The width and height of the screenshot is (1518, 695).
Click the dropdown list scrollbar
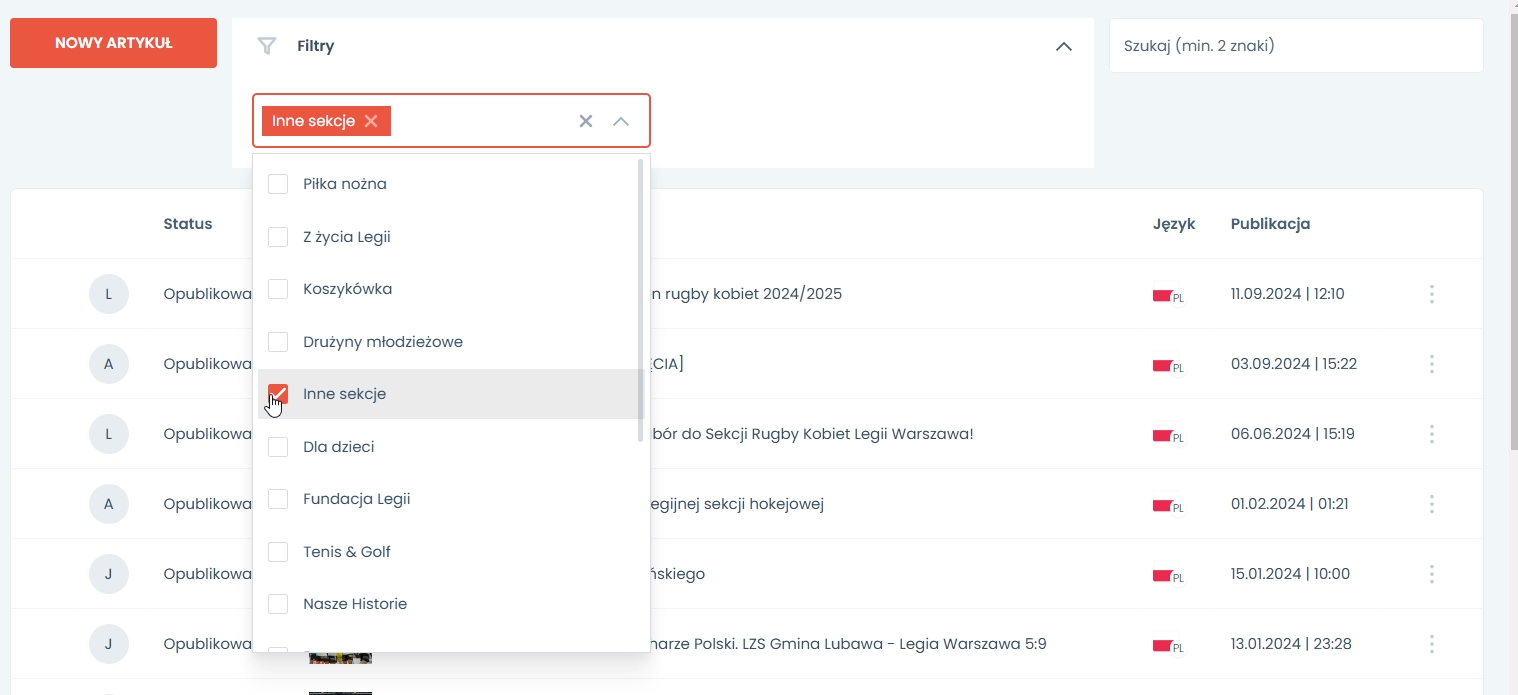click(x=641, y=300)
